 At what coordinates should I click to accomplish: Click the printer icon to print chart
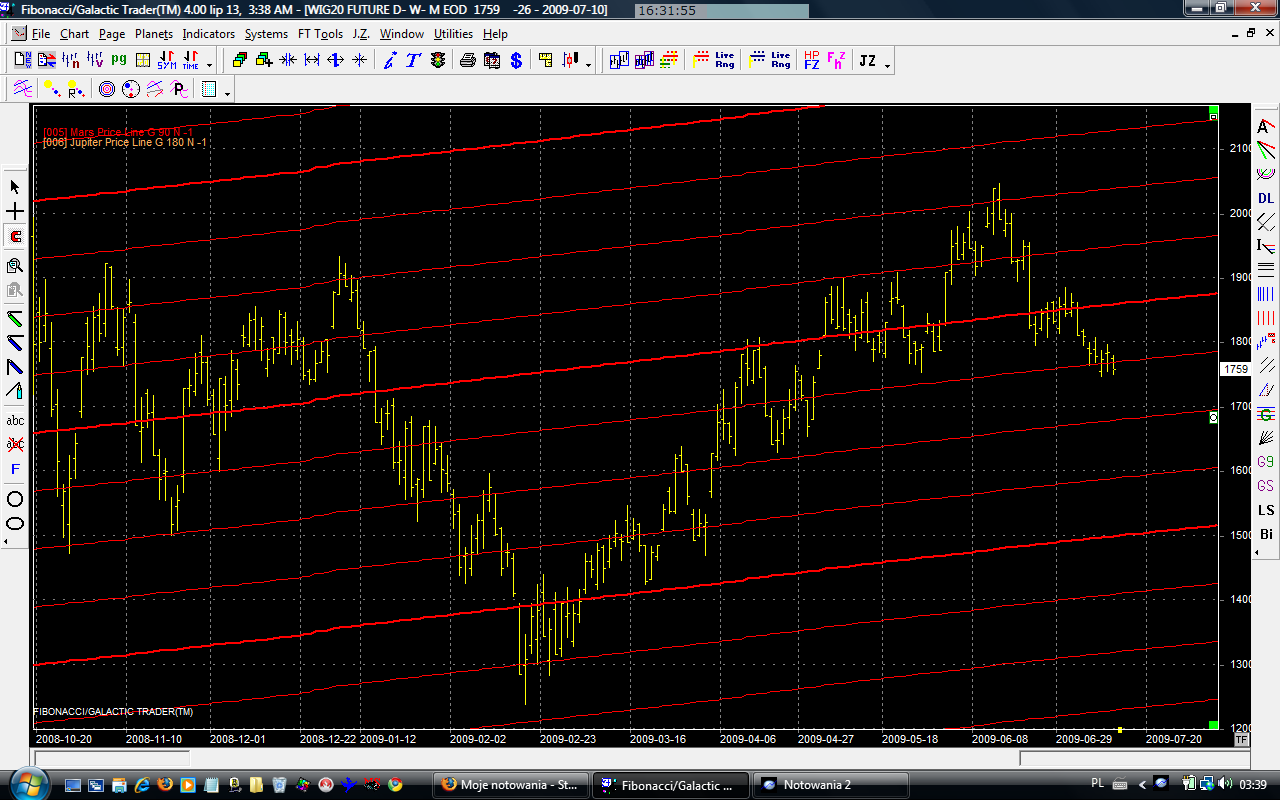pos(467,60)
